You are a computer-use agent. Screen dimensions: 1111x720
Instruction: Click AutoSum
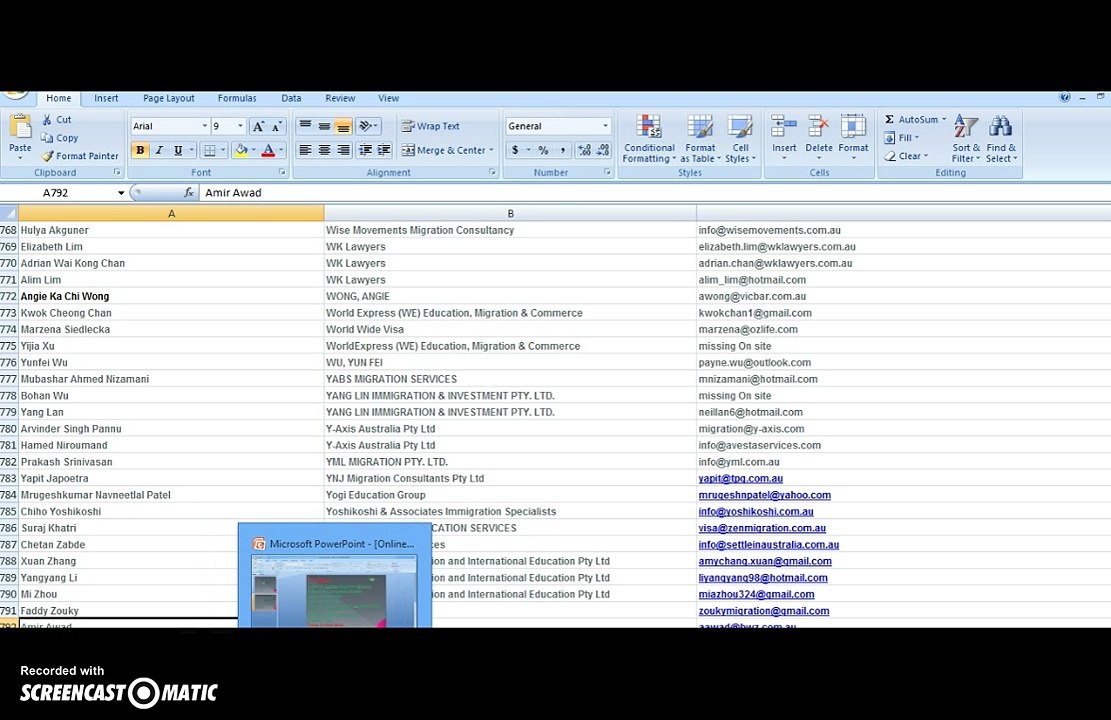coord(911,120)
